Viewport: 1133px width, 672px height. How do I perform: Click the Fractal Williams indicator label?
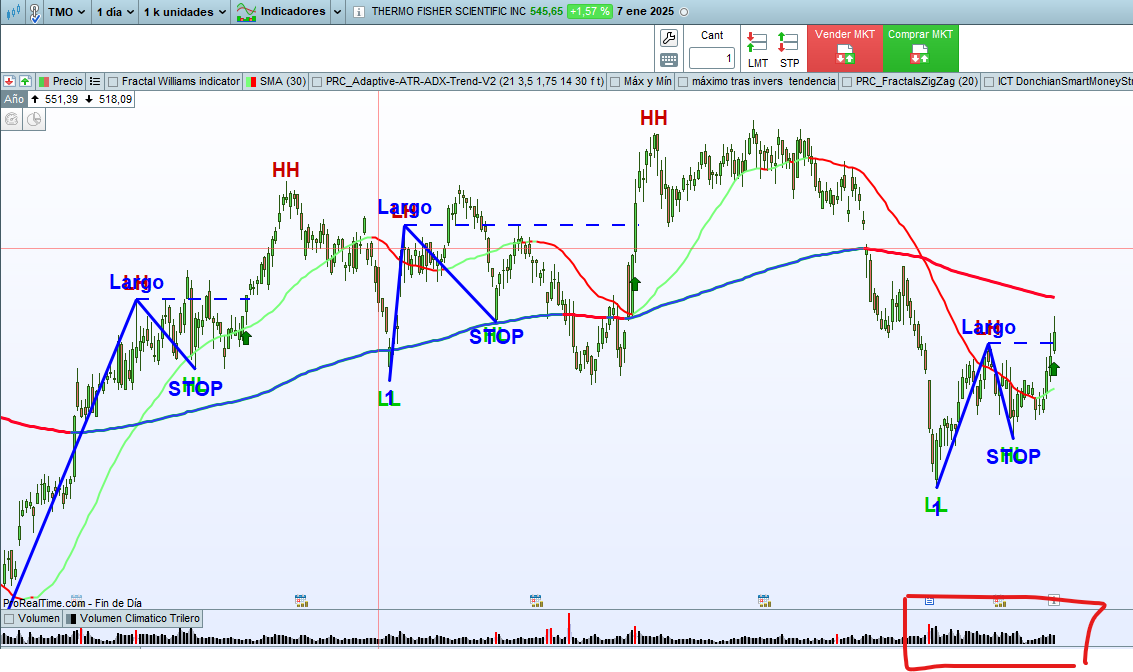click(181, 82)
